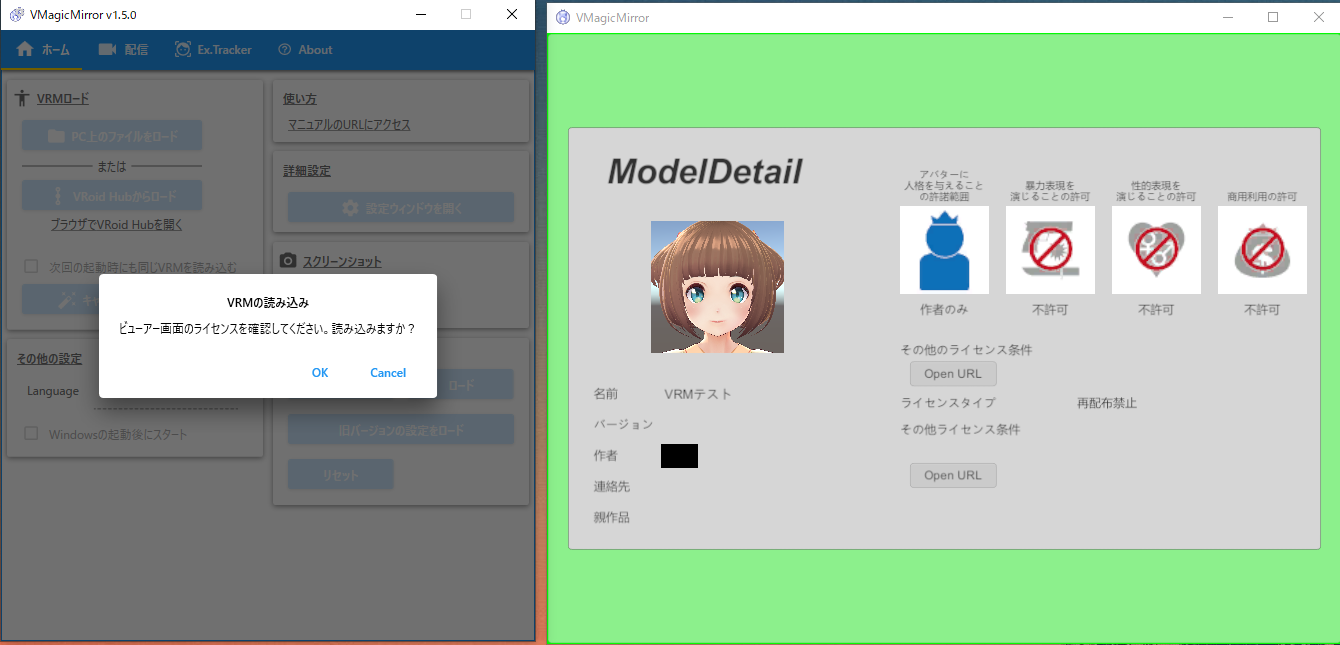Click the VRMテスト avatar thumbnail
The height and width of the screenshot is (645, 1340).
click(717, 287)
